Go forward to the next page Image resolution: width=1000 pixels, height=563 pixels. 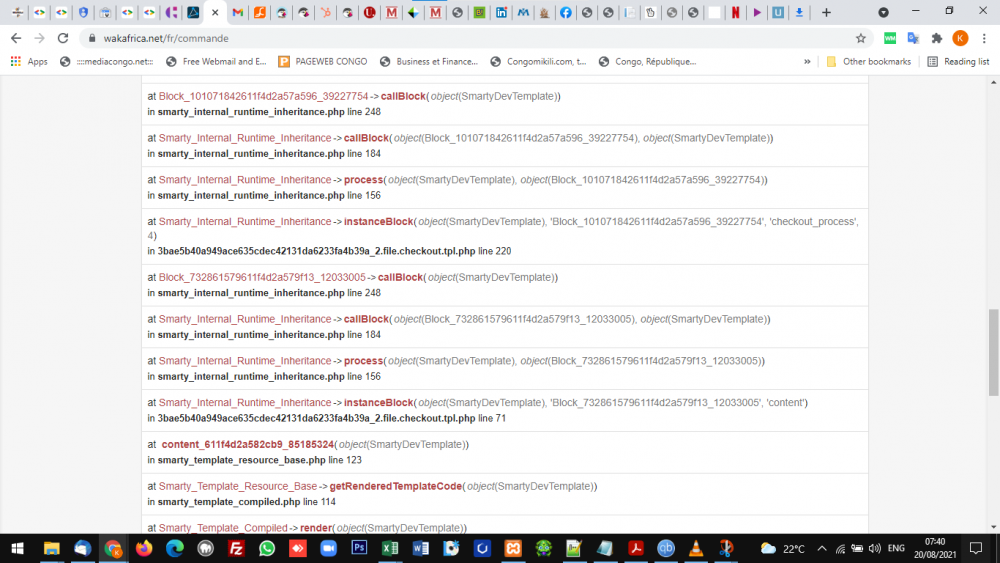coord(40,38)
